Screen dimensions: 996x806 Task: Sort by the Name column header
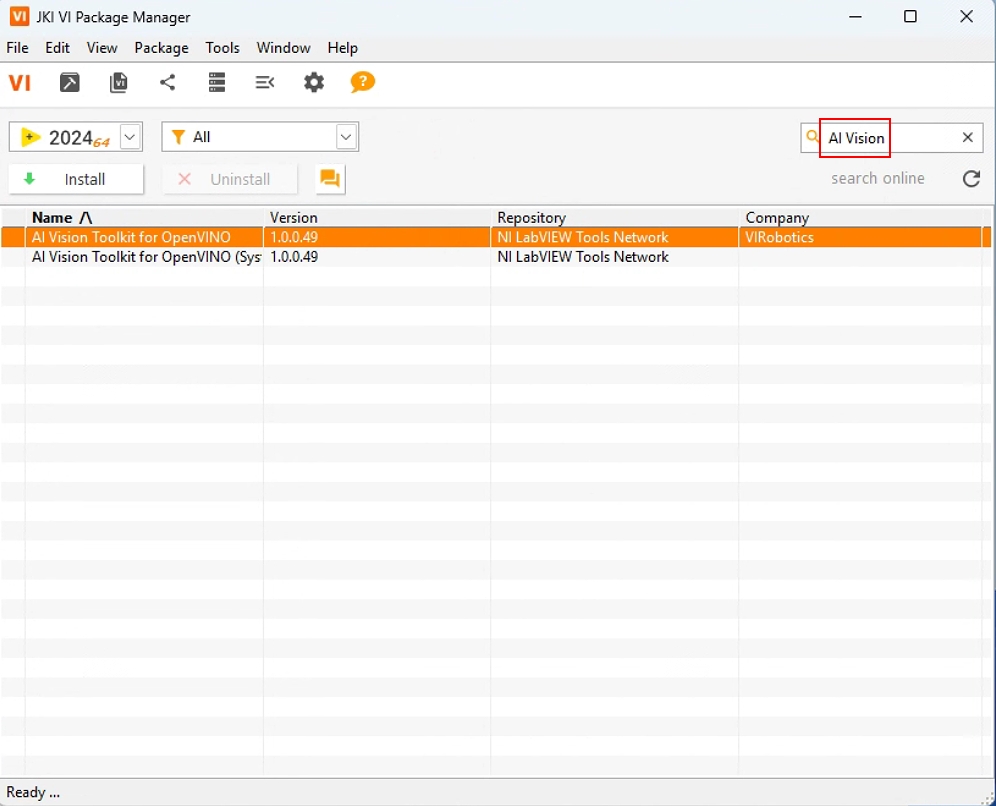tap(144, 217)
